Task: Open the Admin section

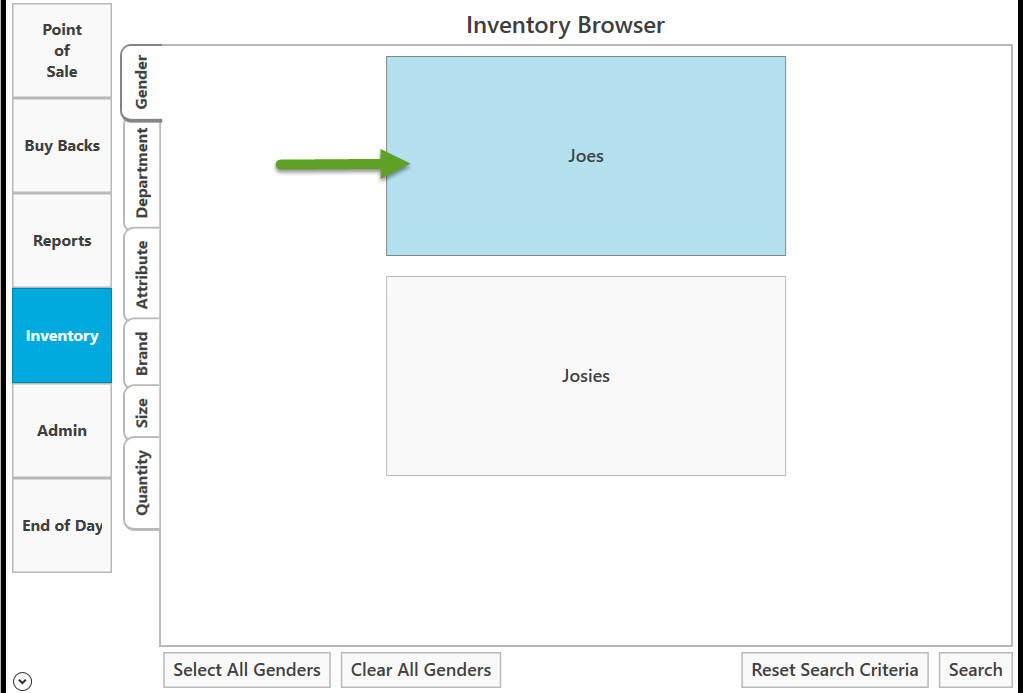Action: 62,431
